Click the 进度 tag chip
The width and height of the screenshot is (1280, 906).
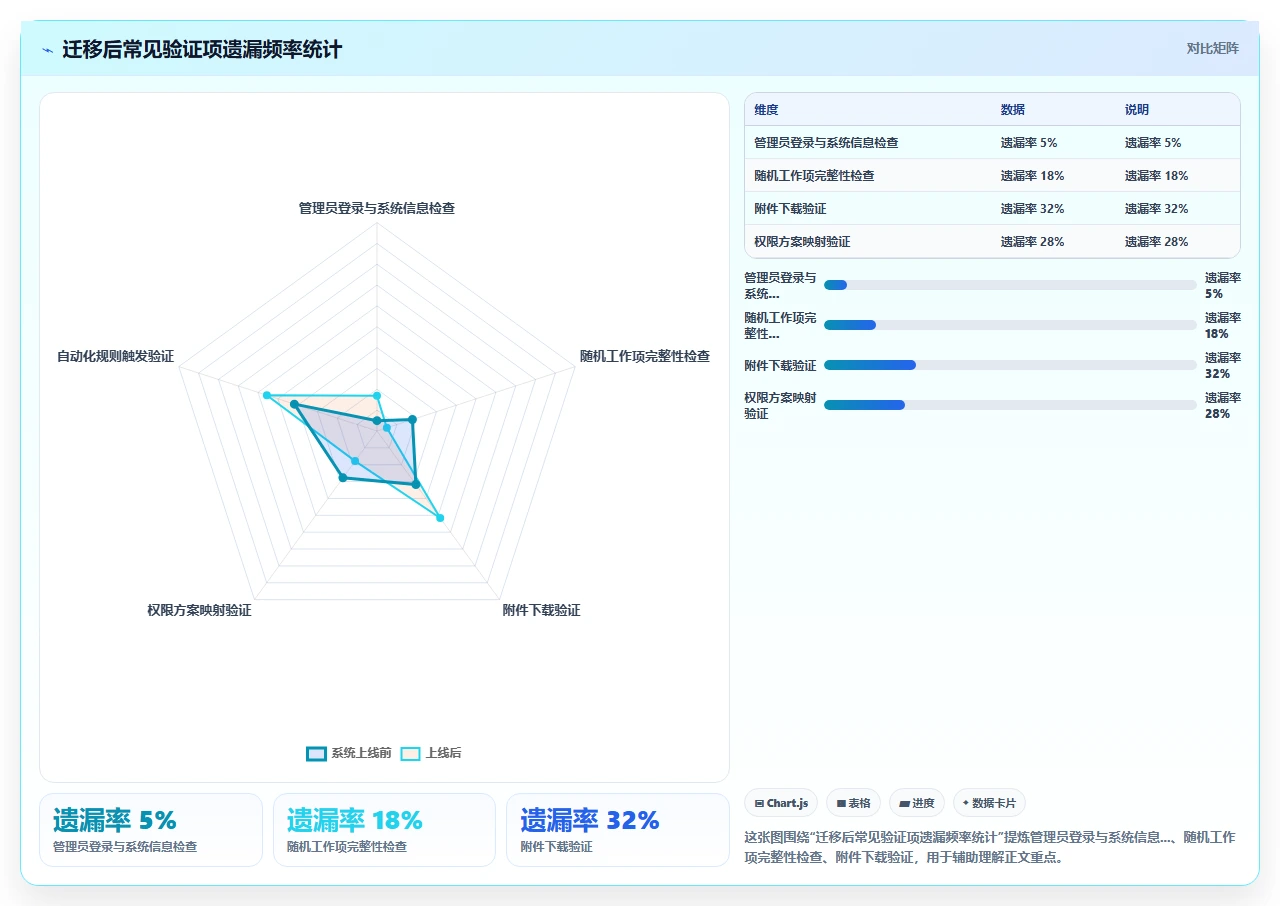pos(917,803)
